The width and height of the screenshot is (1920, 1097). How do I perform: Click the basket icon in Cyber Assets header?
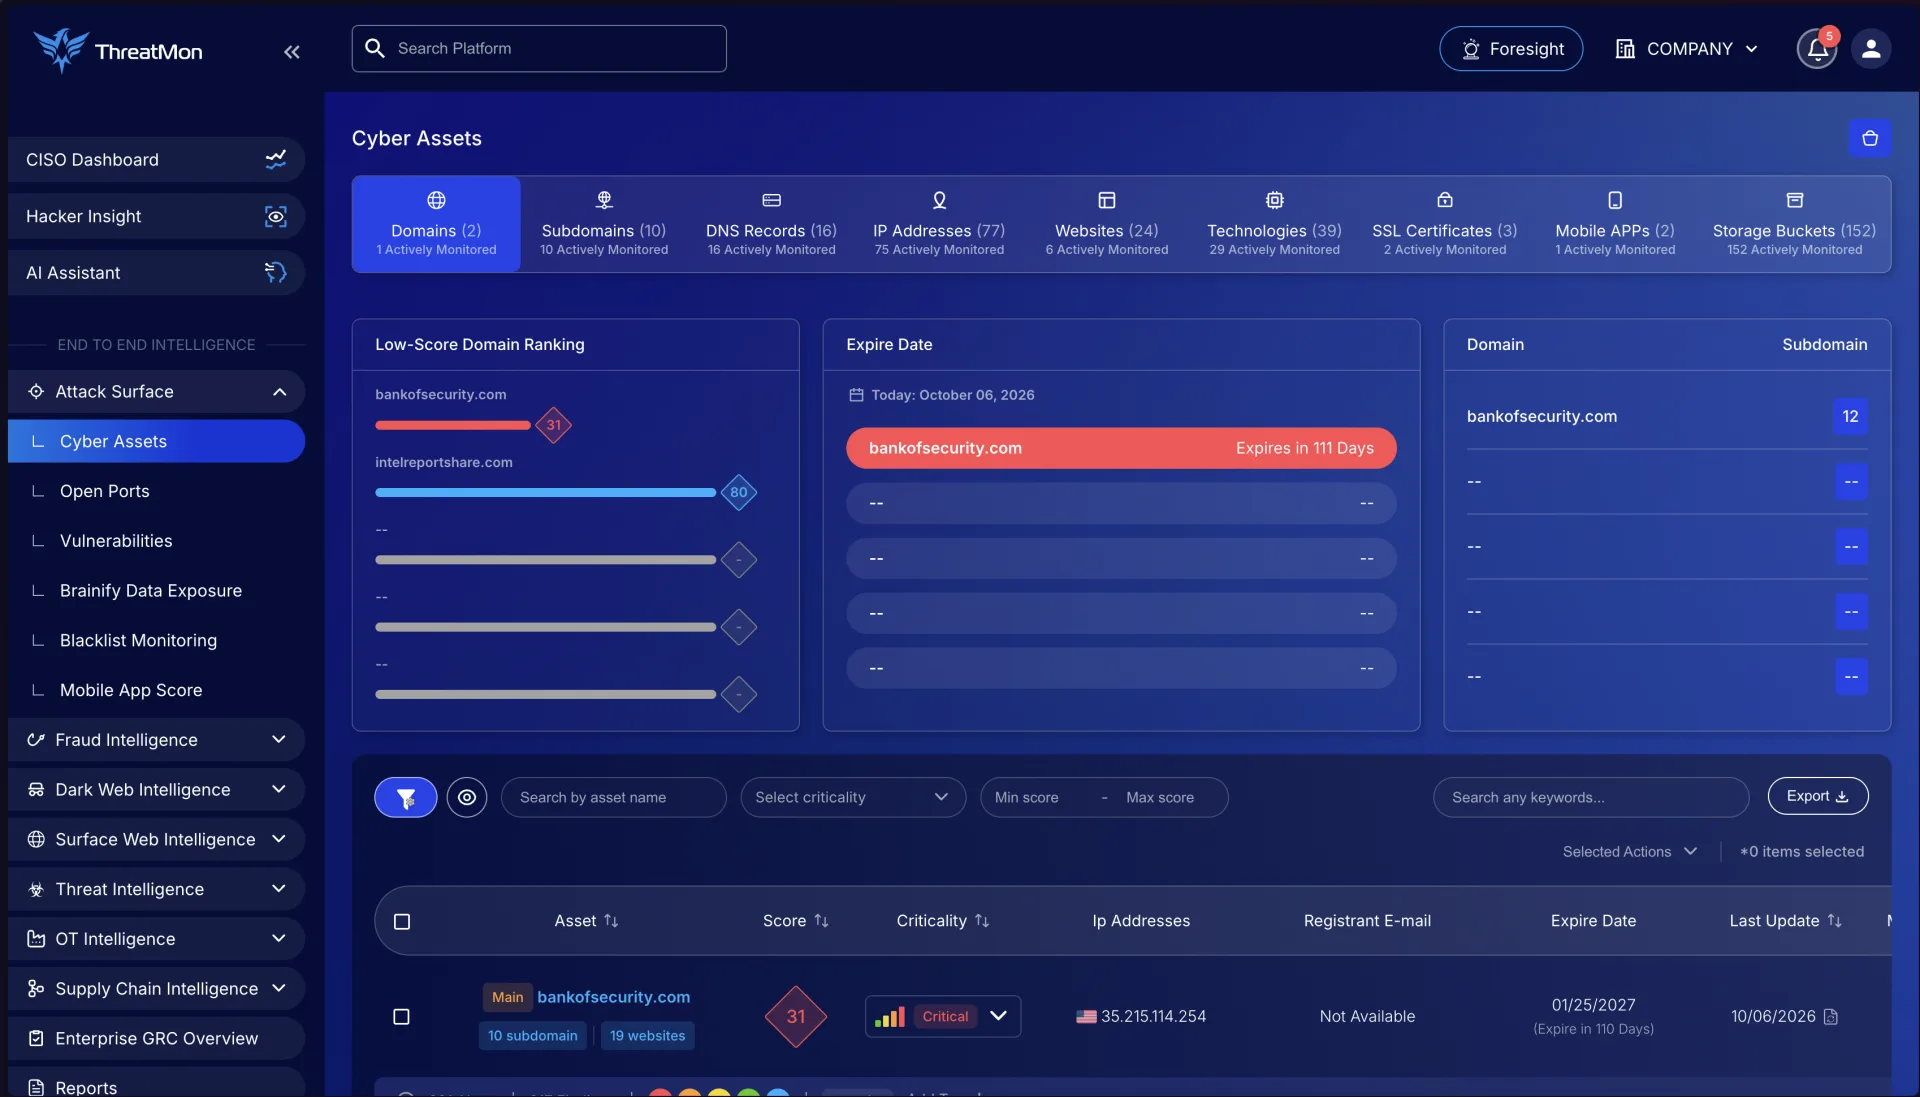click(x=1869, y=138)
